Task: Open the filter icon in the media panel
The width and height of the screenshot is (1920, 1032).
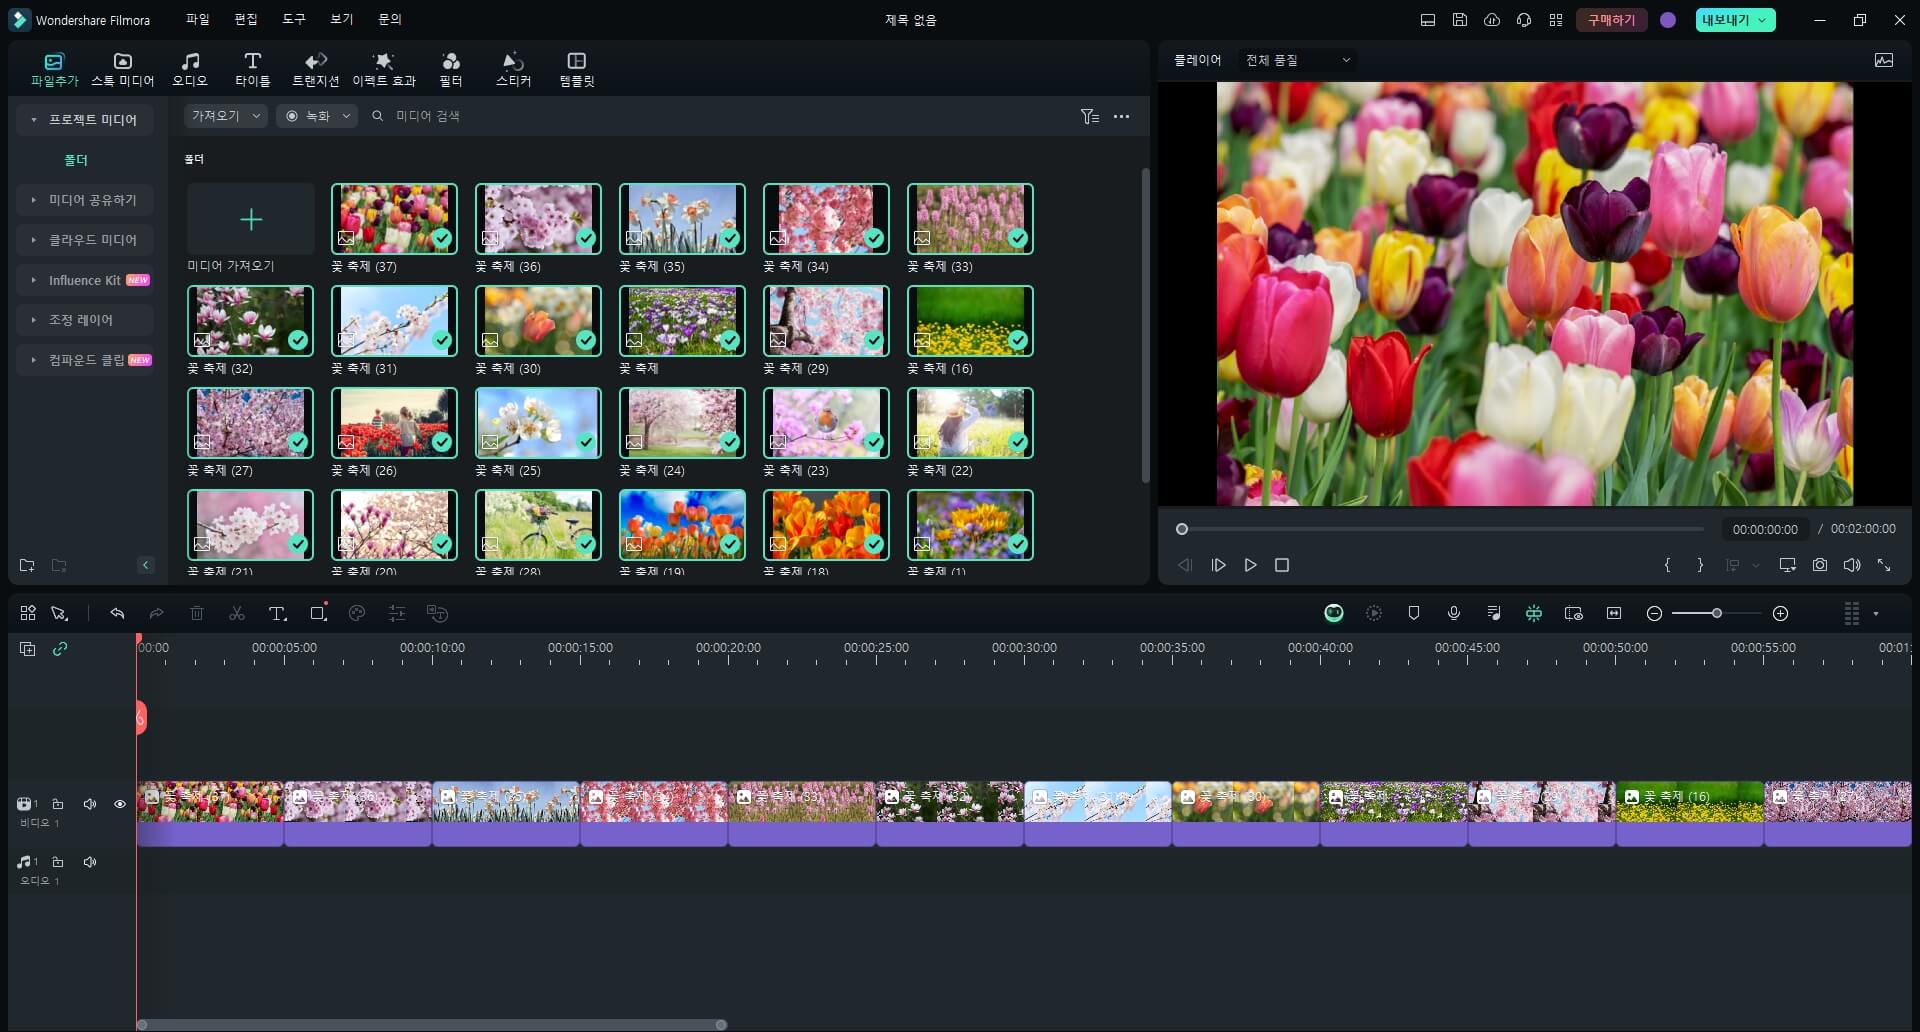Action: coord(1089,116)
